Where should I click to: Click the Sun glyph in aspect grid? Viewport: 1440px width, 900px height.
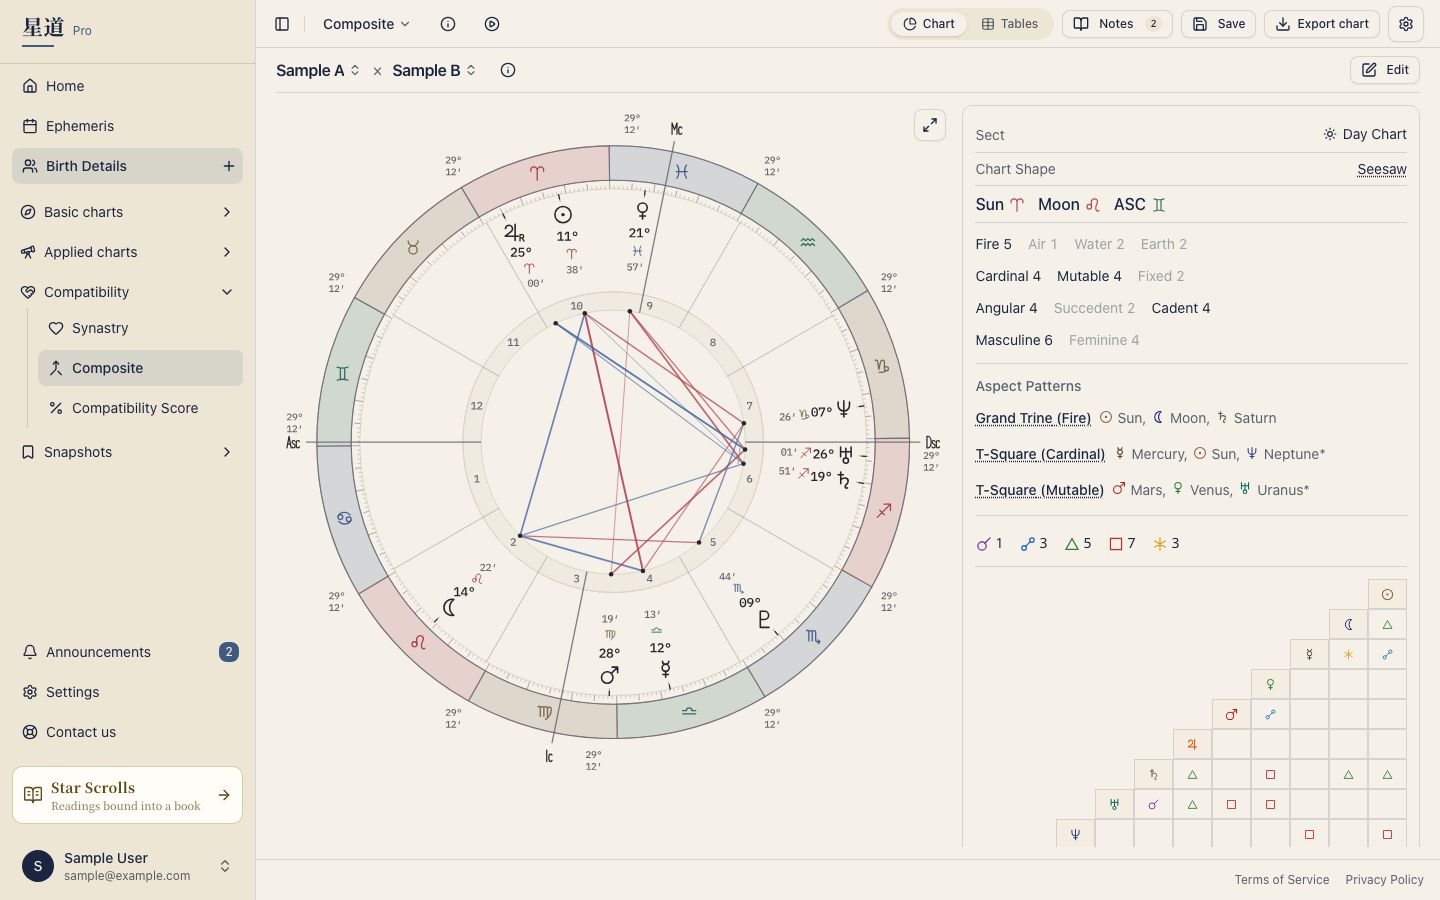pos(1387,595)
